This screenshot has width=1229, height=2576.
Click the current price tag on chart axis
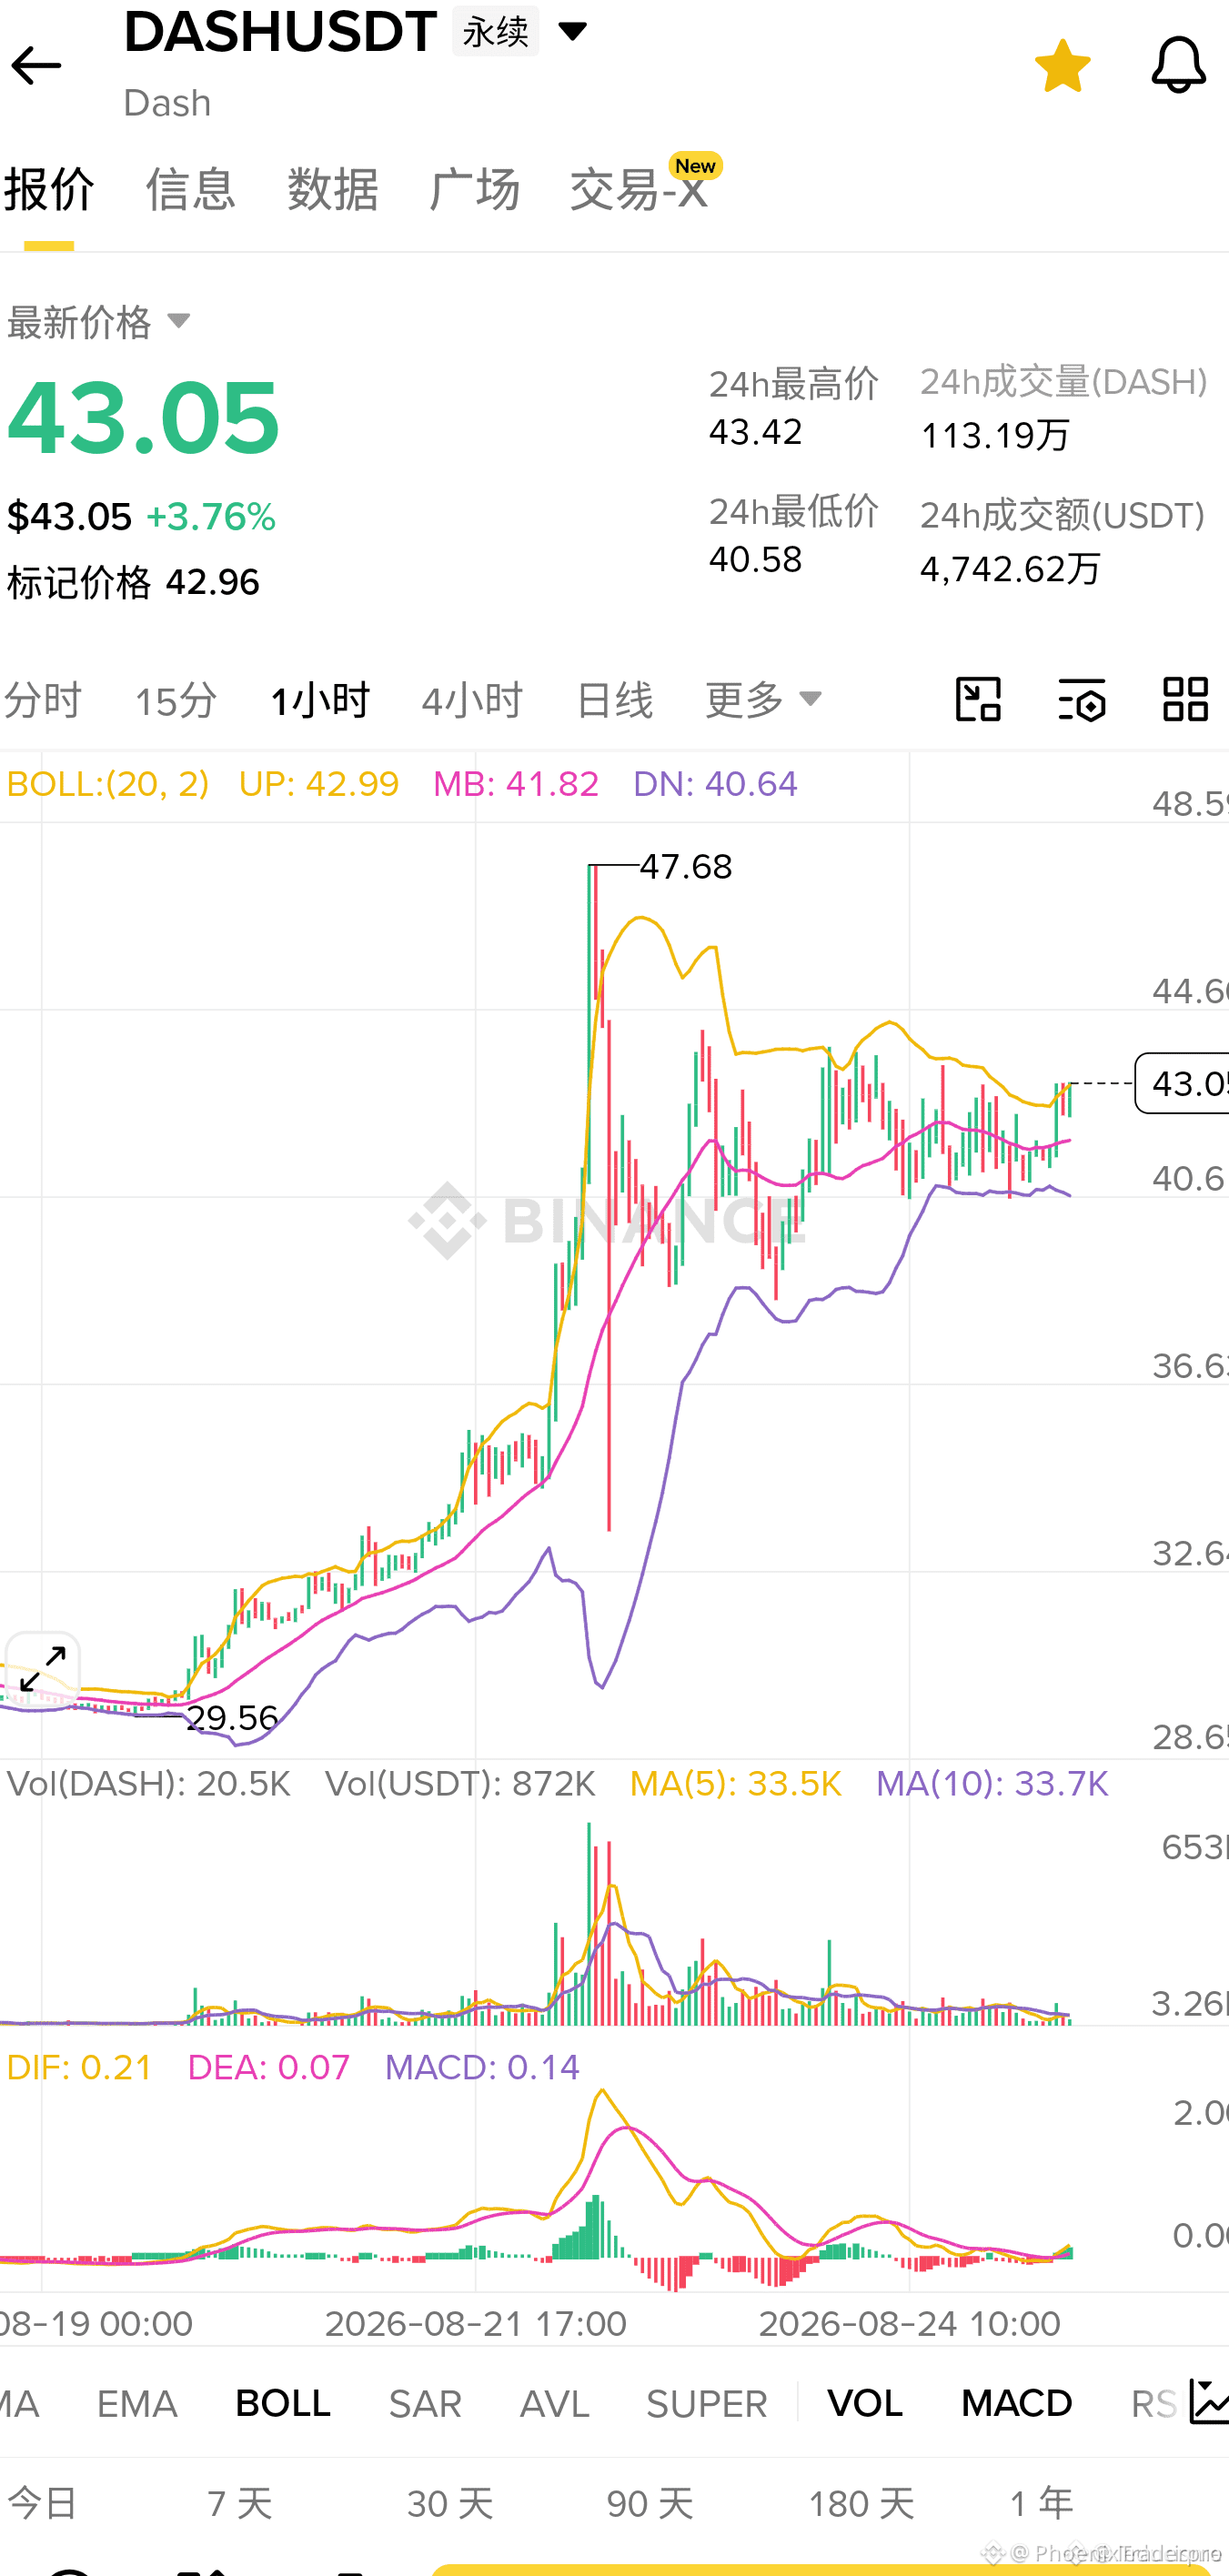coord(1182,1083)
